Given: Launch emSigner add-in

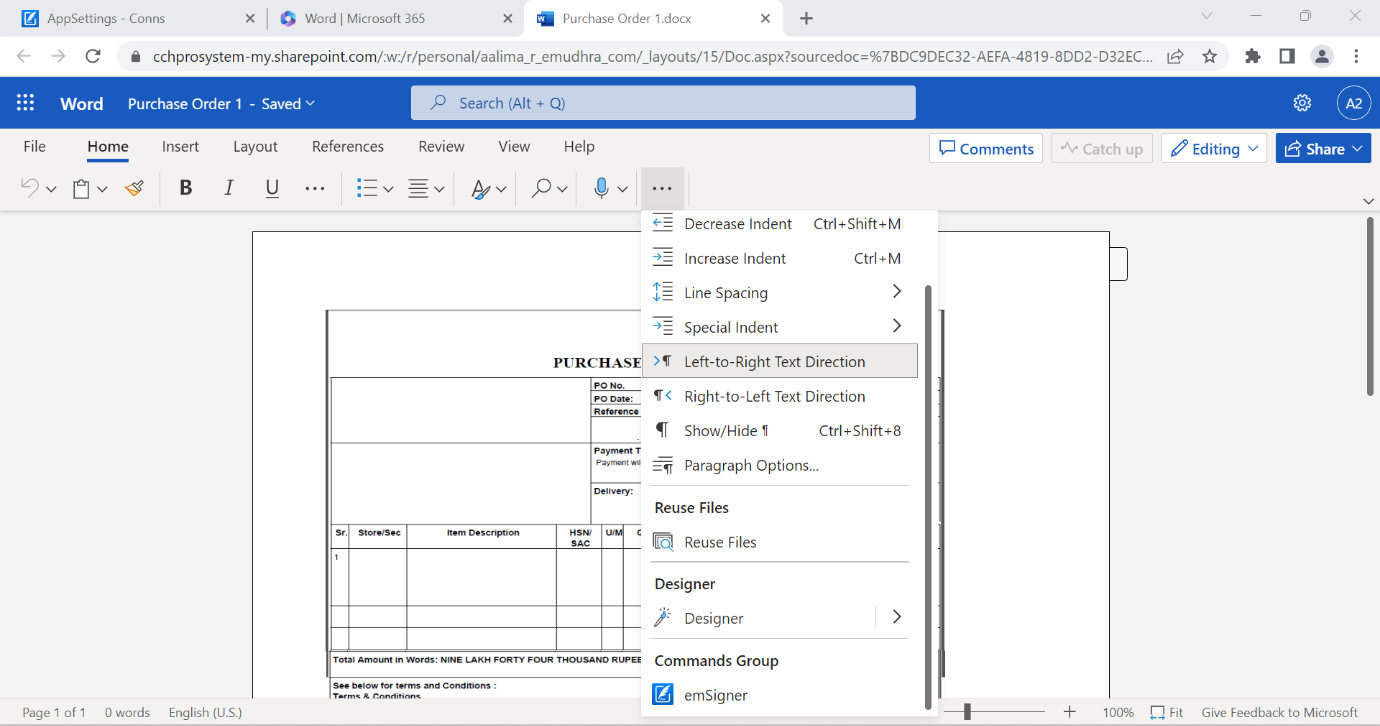Looking at the screenshot, I should pyautogui.click(x=780, y=695).
